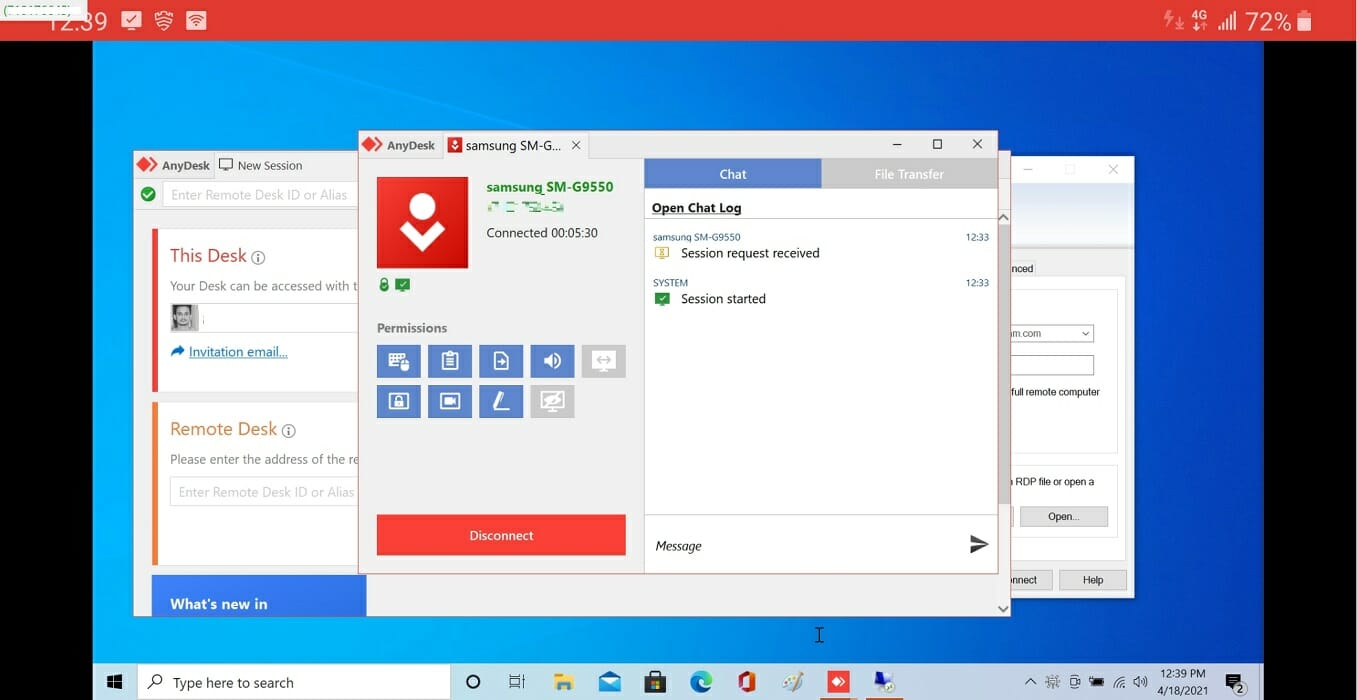Click the AnyDesk logo in session window
This screenshot has width=1357, height=700.
372,145
